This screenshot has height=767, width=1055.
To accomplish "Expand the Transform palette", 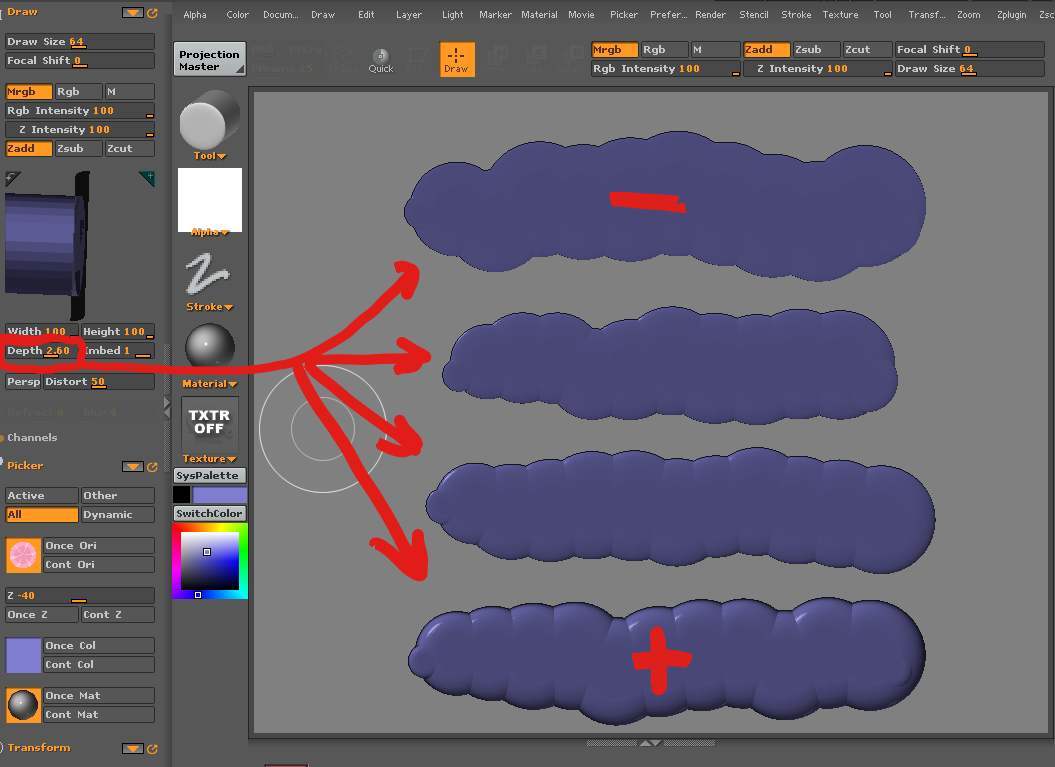I will pos(39,747).
